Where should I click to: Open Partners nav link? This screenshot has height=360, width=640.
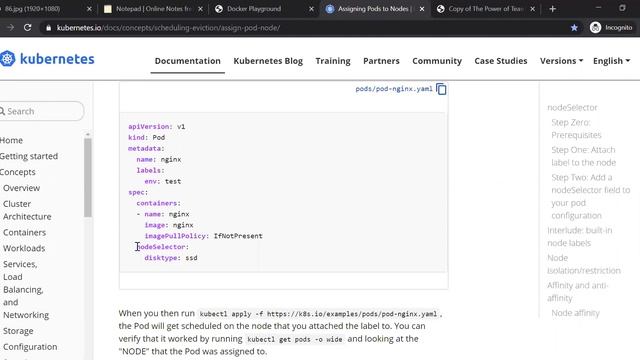[x=381, y=61]
